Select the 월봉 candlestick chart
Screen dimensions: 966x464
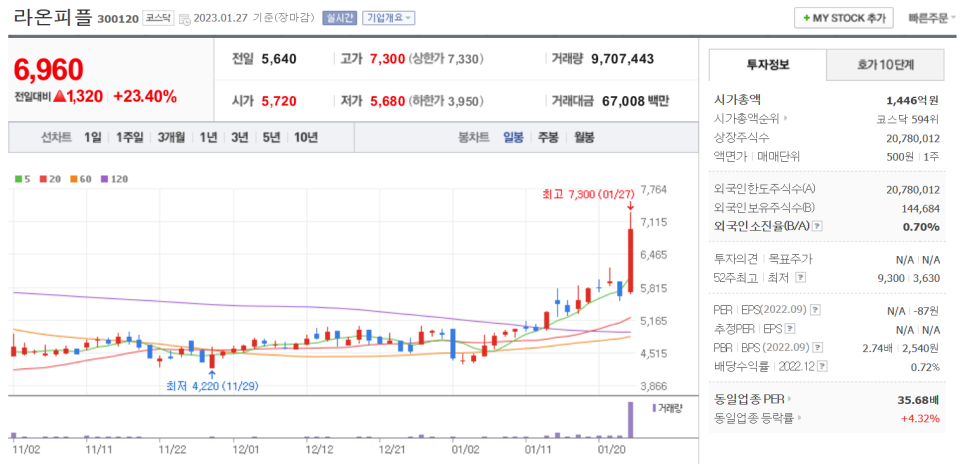(x=584, y=137)
